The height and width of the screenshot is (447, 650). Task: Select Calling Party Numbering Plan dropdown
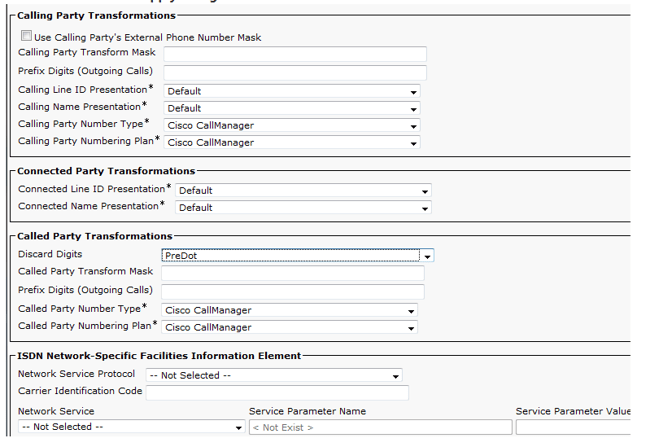point(292,142)
